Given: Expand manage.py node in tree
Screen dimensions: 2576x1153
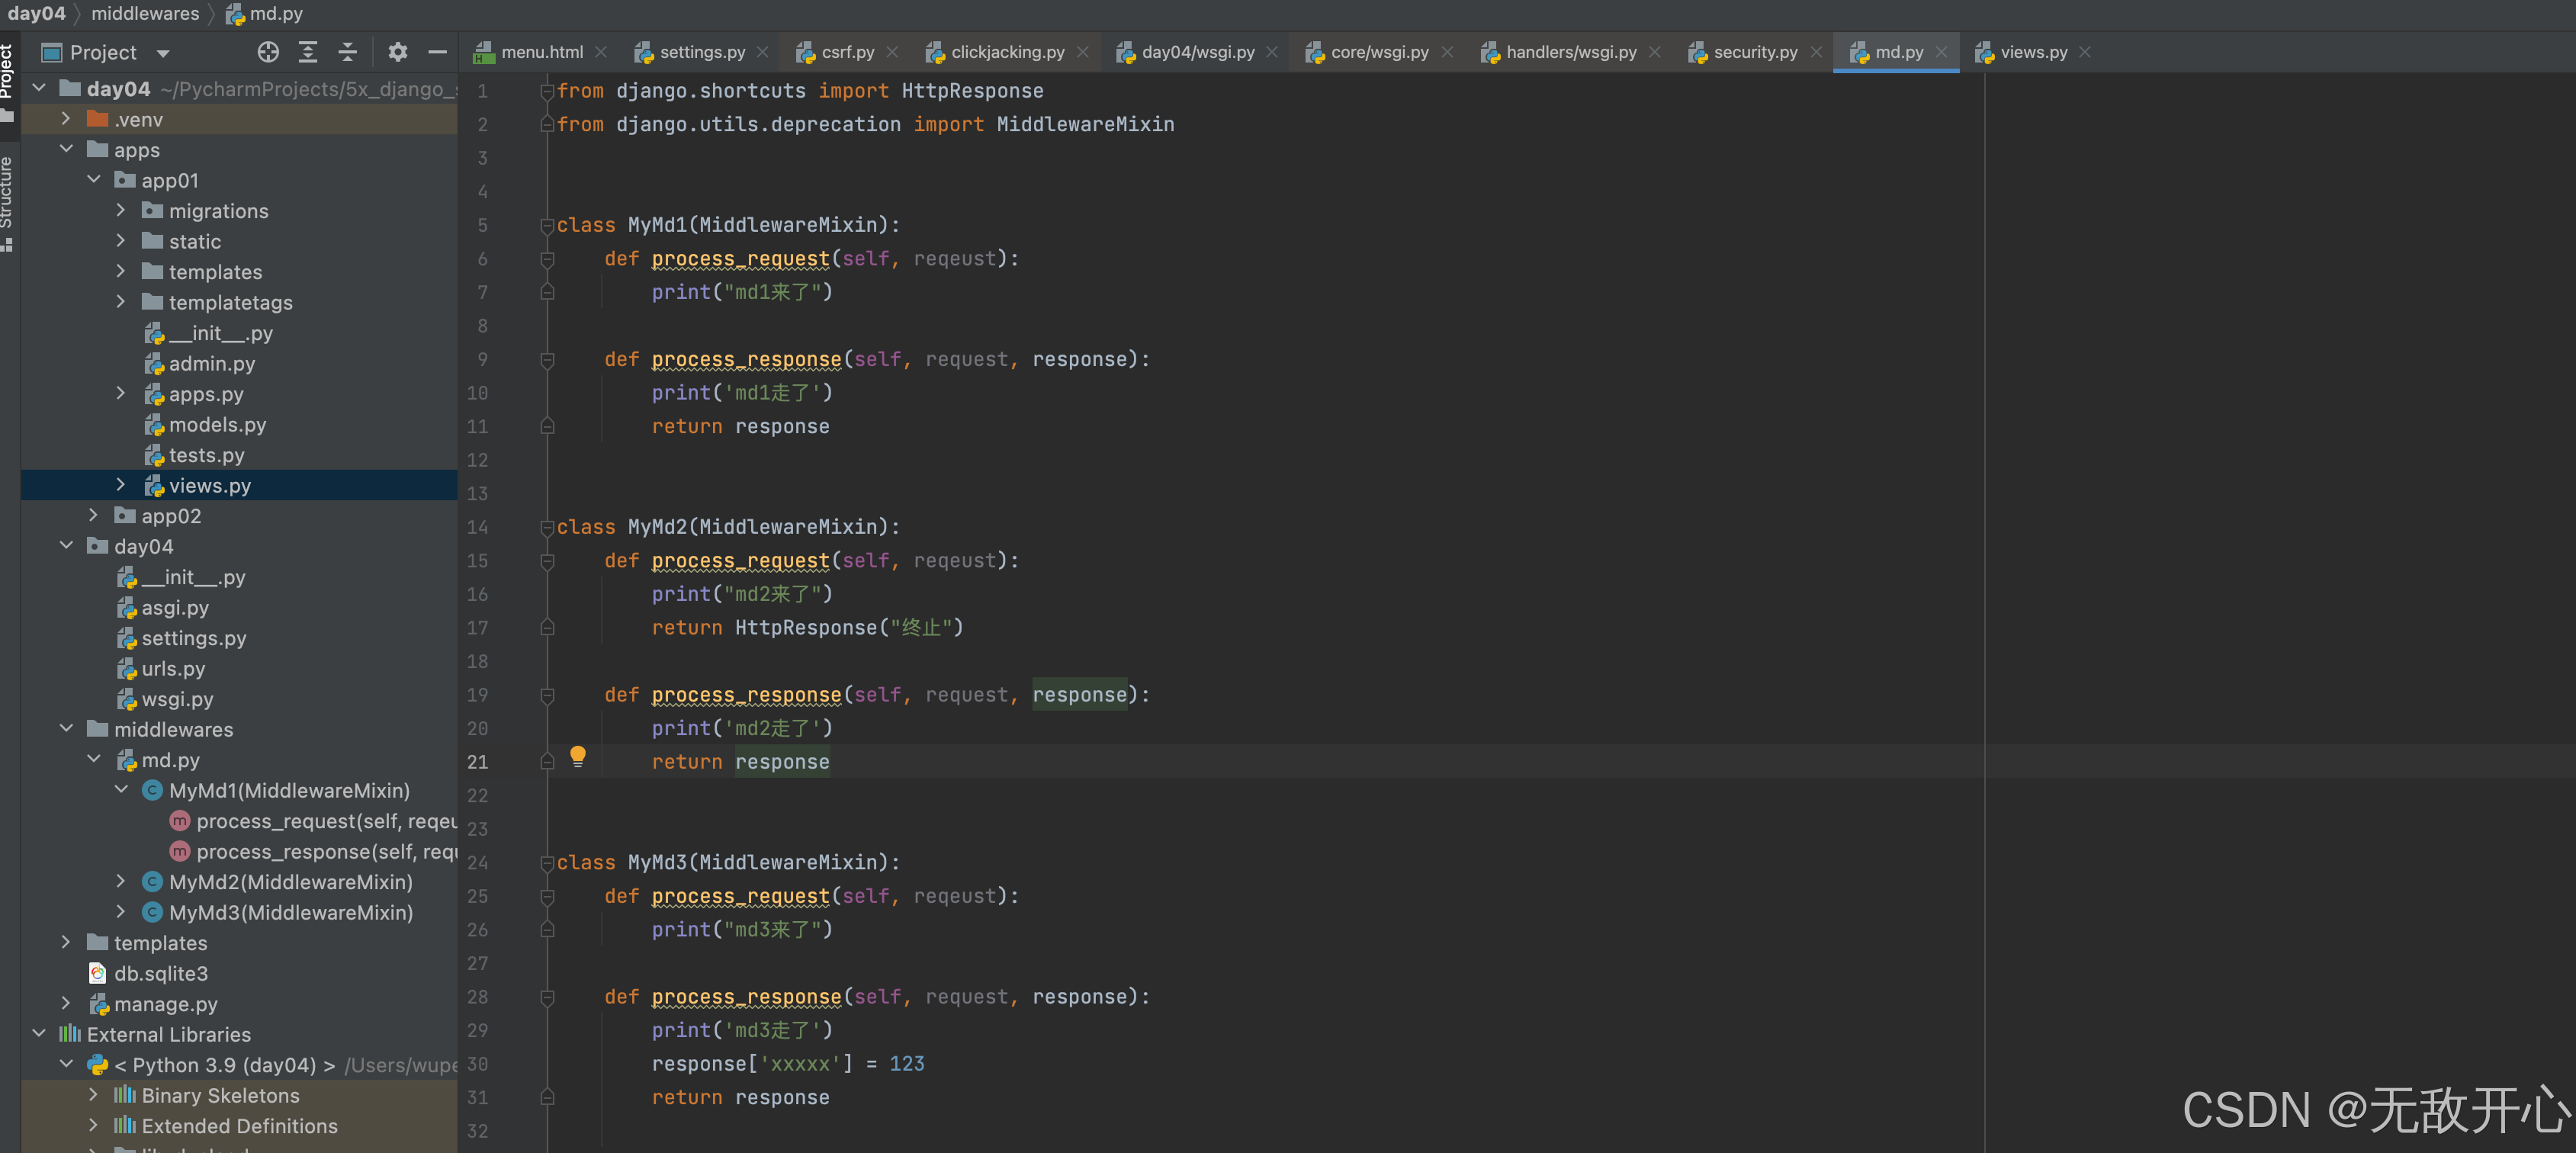Looking at the screenshot, I should (66, 1003).
